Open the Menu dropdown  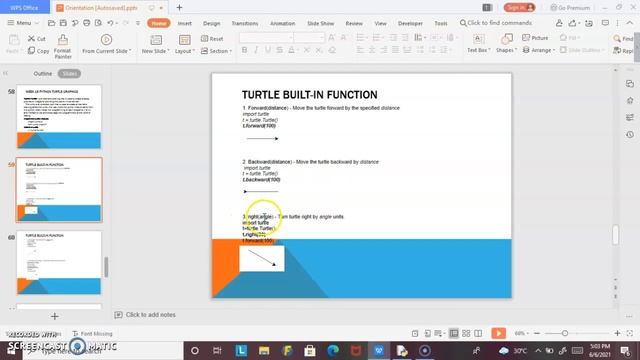point(23,23)
